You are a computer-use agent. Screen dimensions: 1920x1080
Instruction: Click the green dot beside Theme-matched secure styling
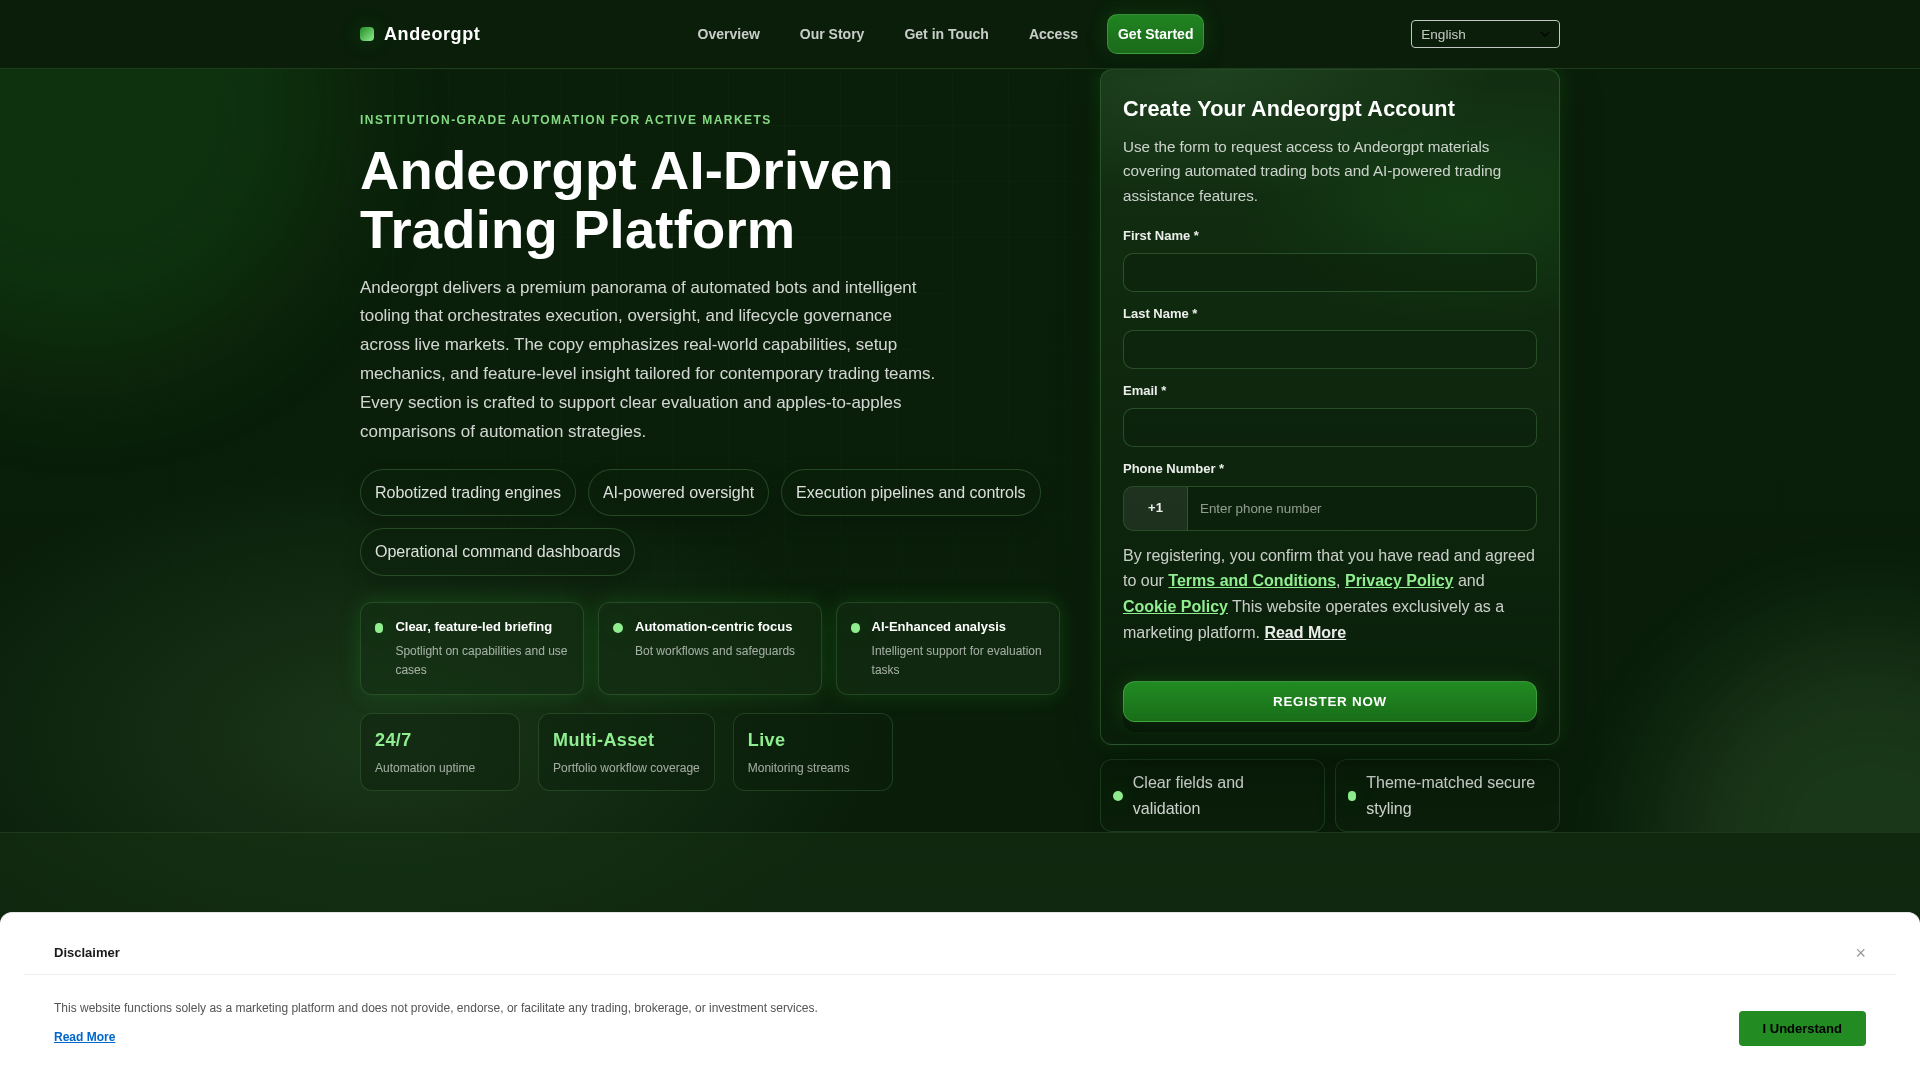(x=1352, y=796)
